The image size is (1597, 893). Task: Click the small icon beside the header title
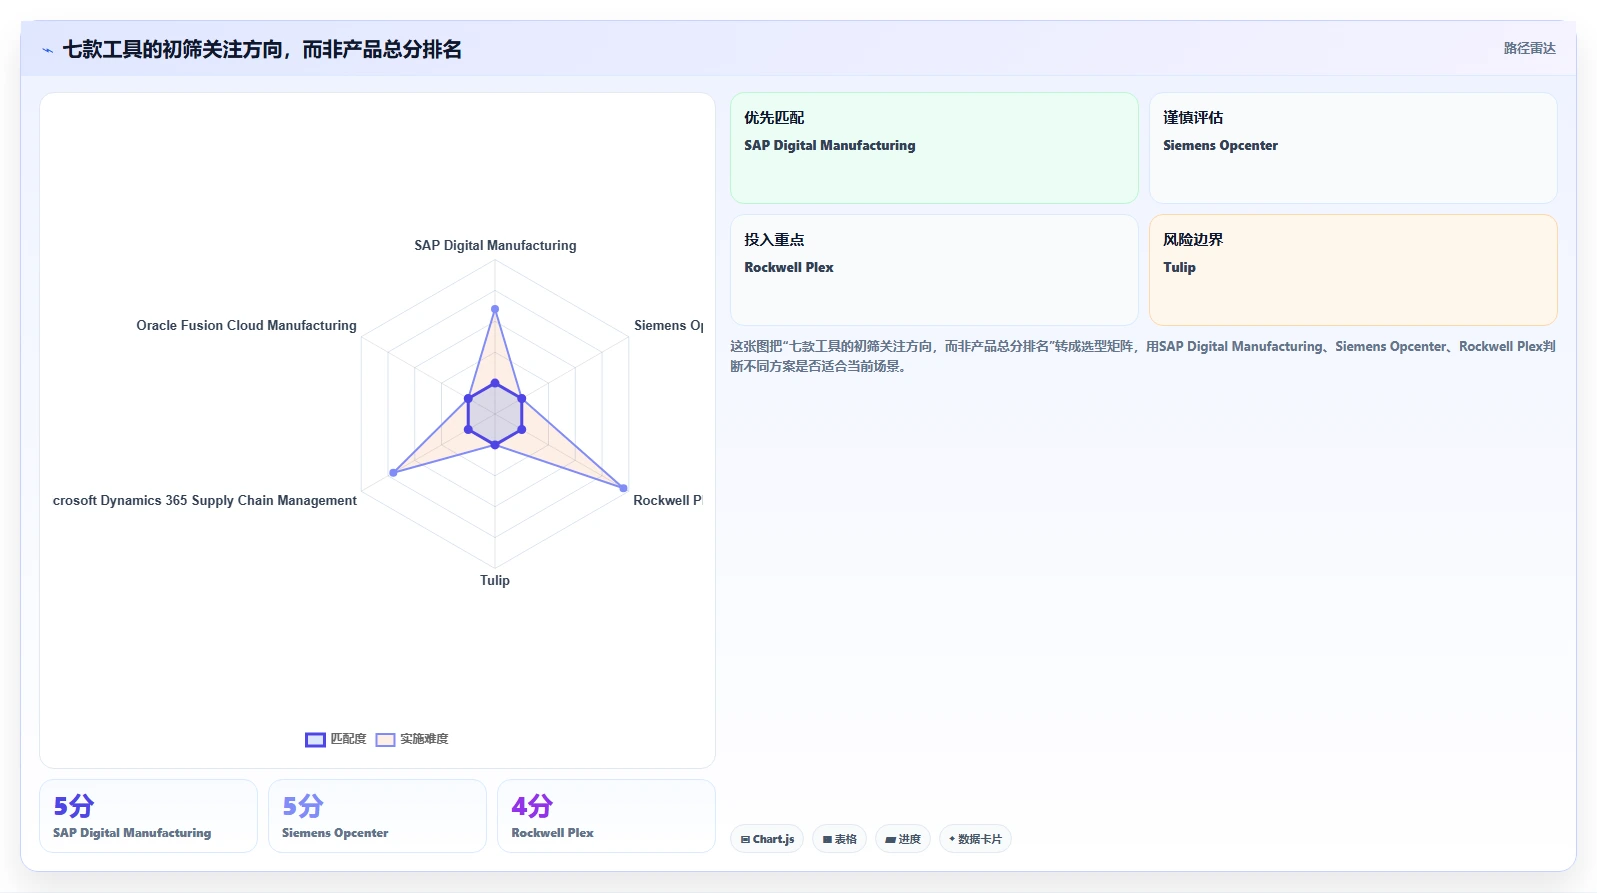point(47,50)
